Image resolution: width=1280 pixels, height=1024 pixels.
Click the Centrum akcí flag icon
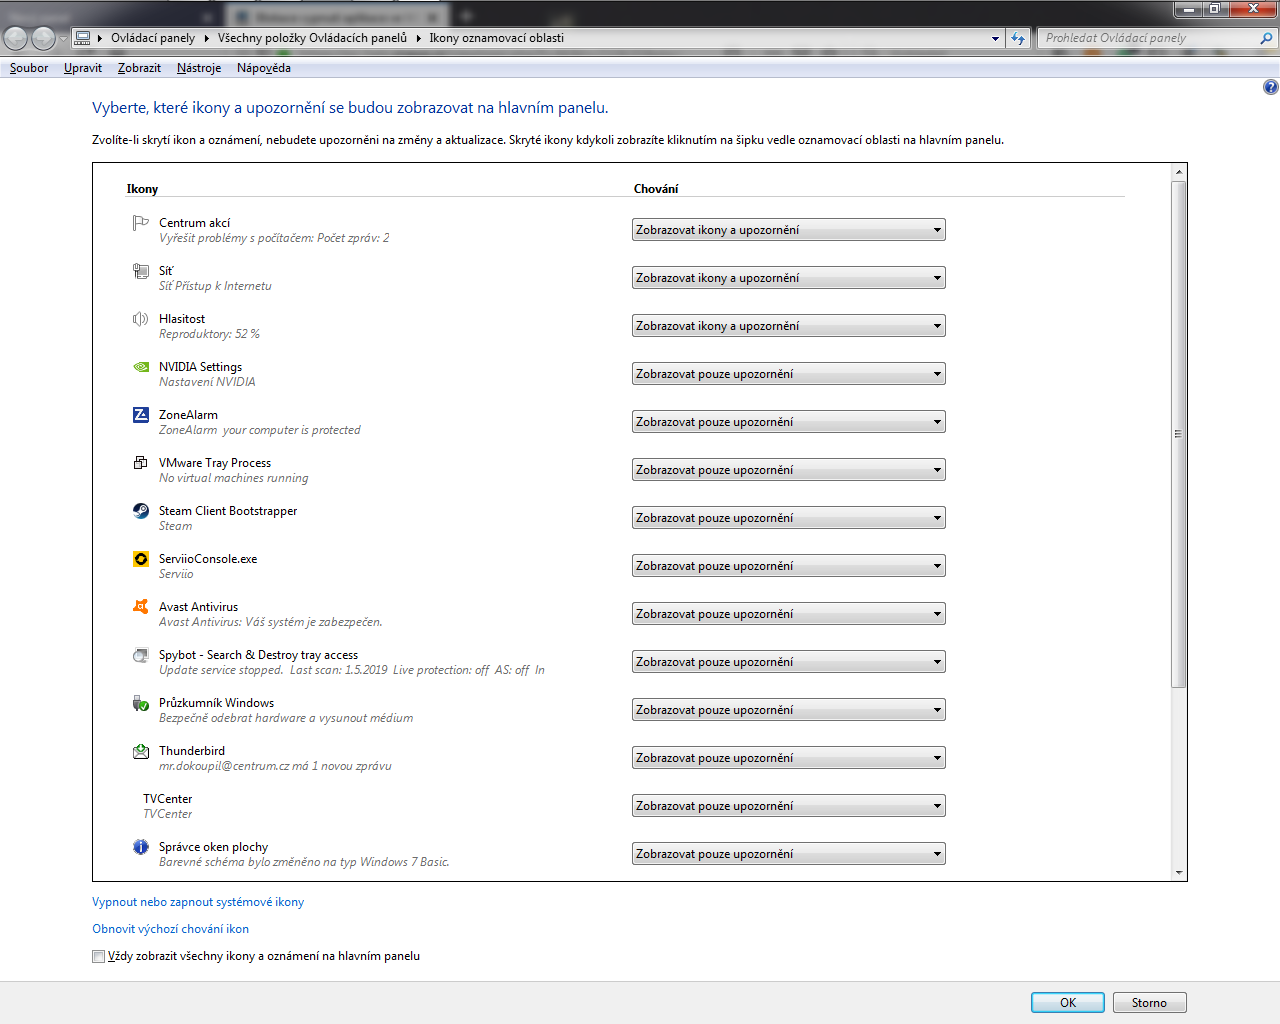141,223
